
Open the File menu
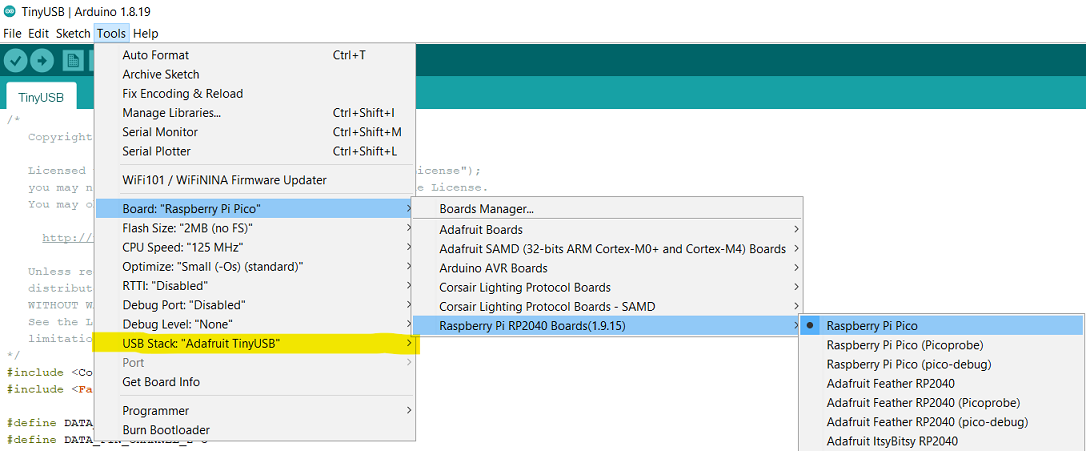click(13, 33)
